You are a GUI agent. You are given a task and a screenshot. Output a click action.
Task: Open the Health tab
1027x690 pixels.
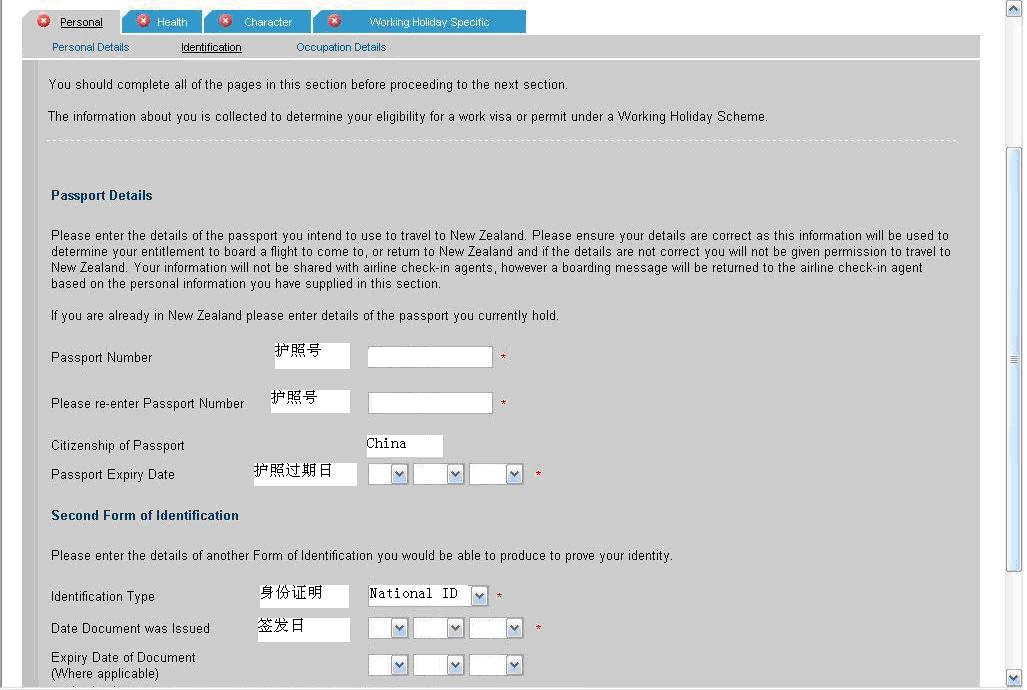pyautogui.click(x=172, y=22)
